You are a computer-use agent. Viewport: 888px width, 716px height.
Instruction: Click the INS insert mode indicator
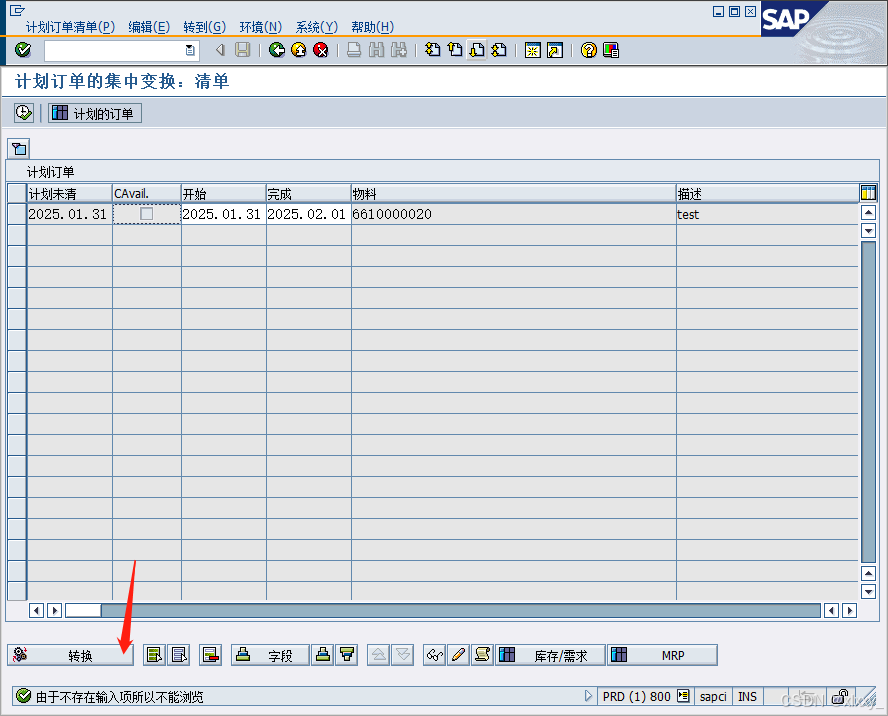click(747, 696)
